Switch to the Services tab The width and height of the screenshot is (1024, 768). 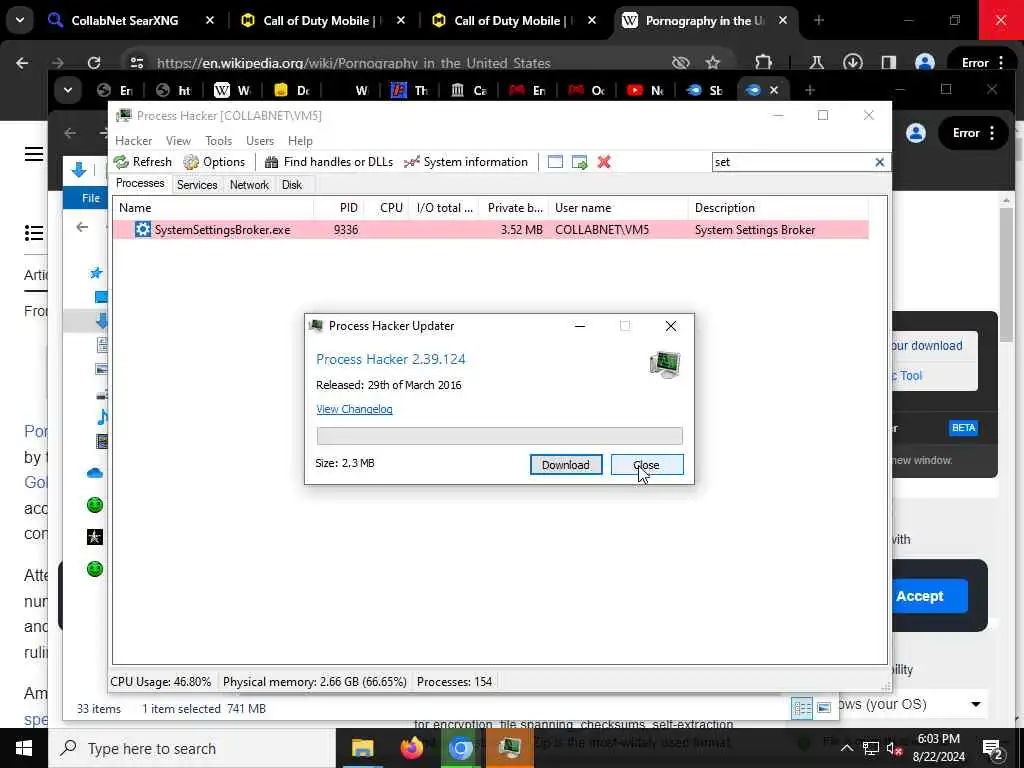click(x=197, y=185)
